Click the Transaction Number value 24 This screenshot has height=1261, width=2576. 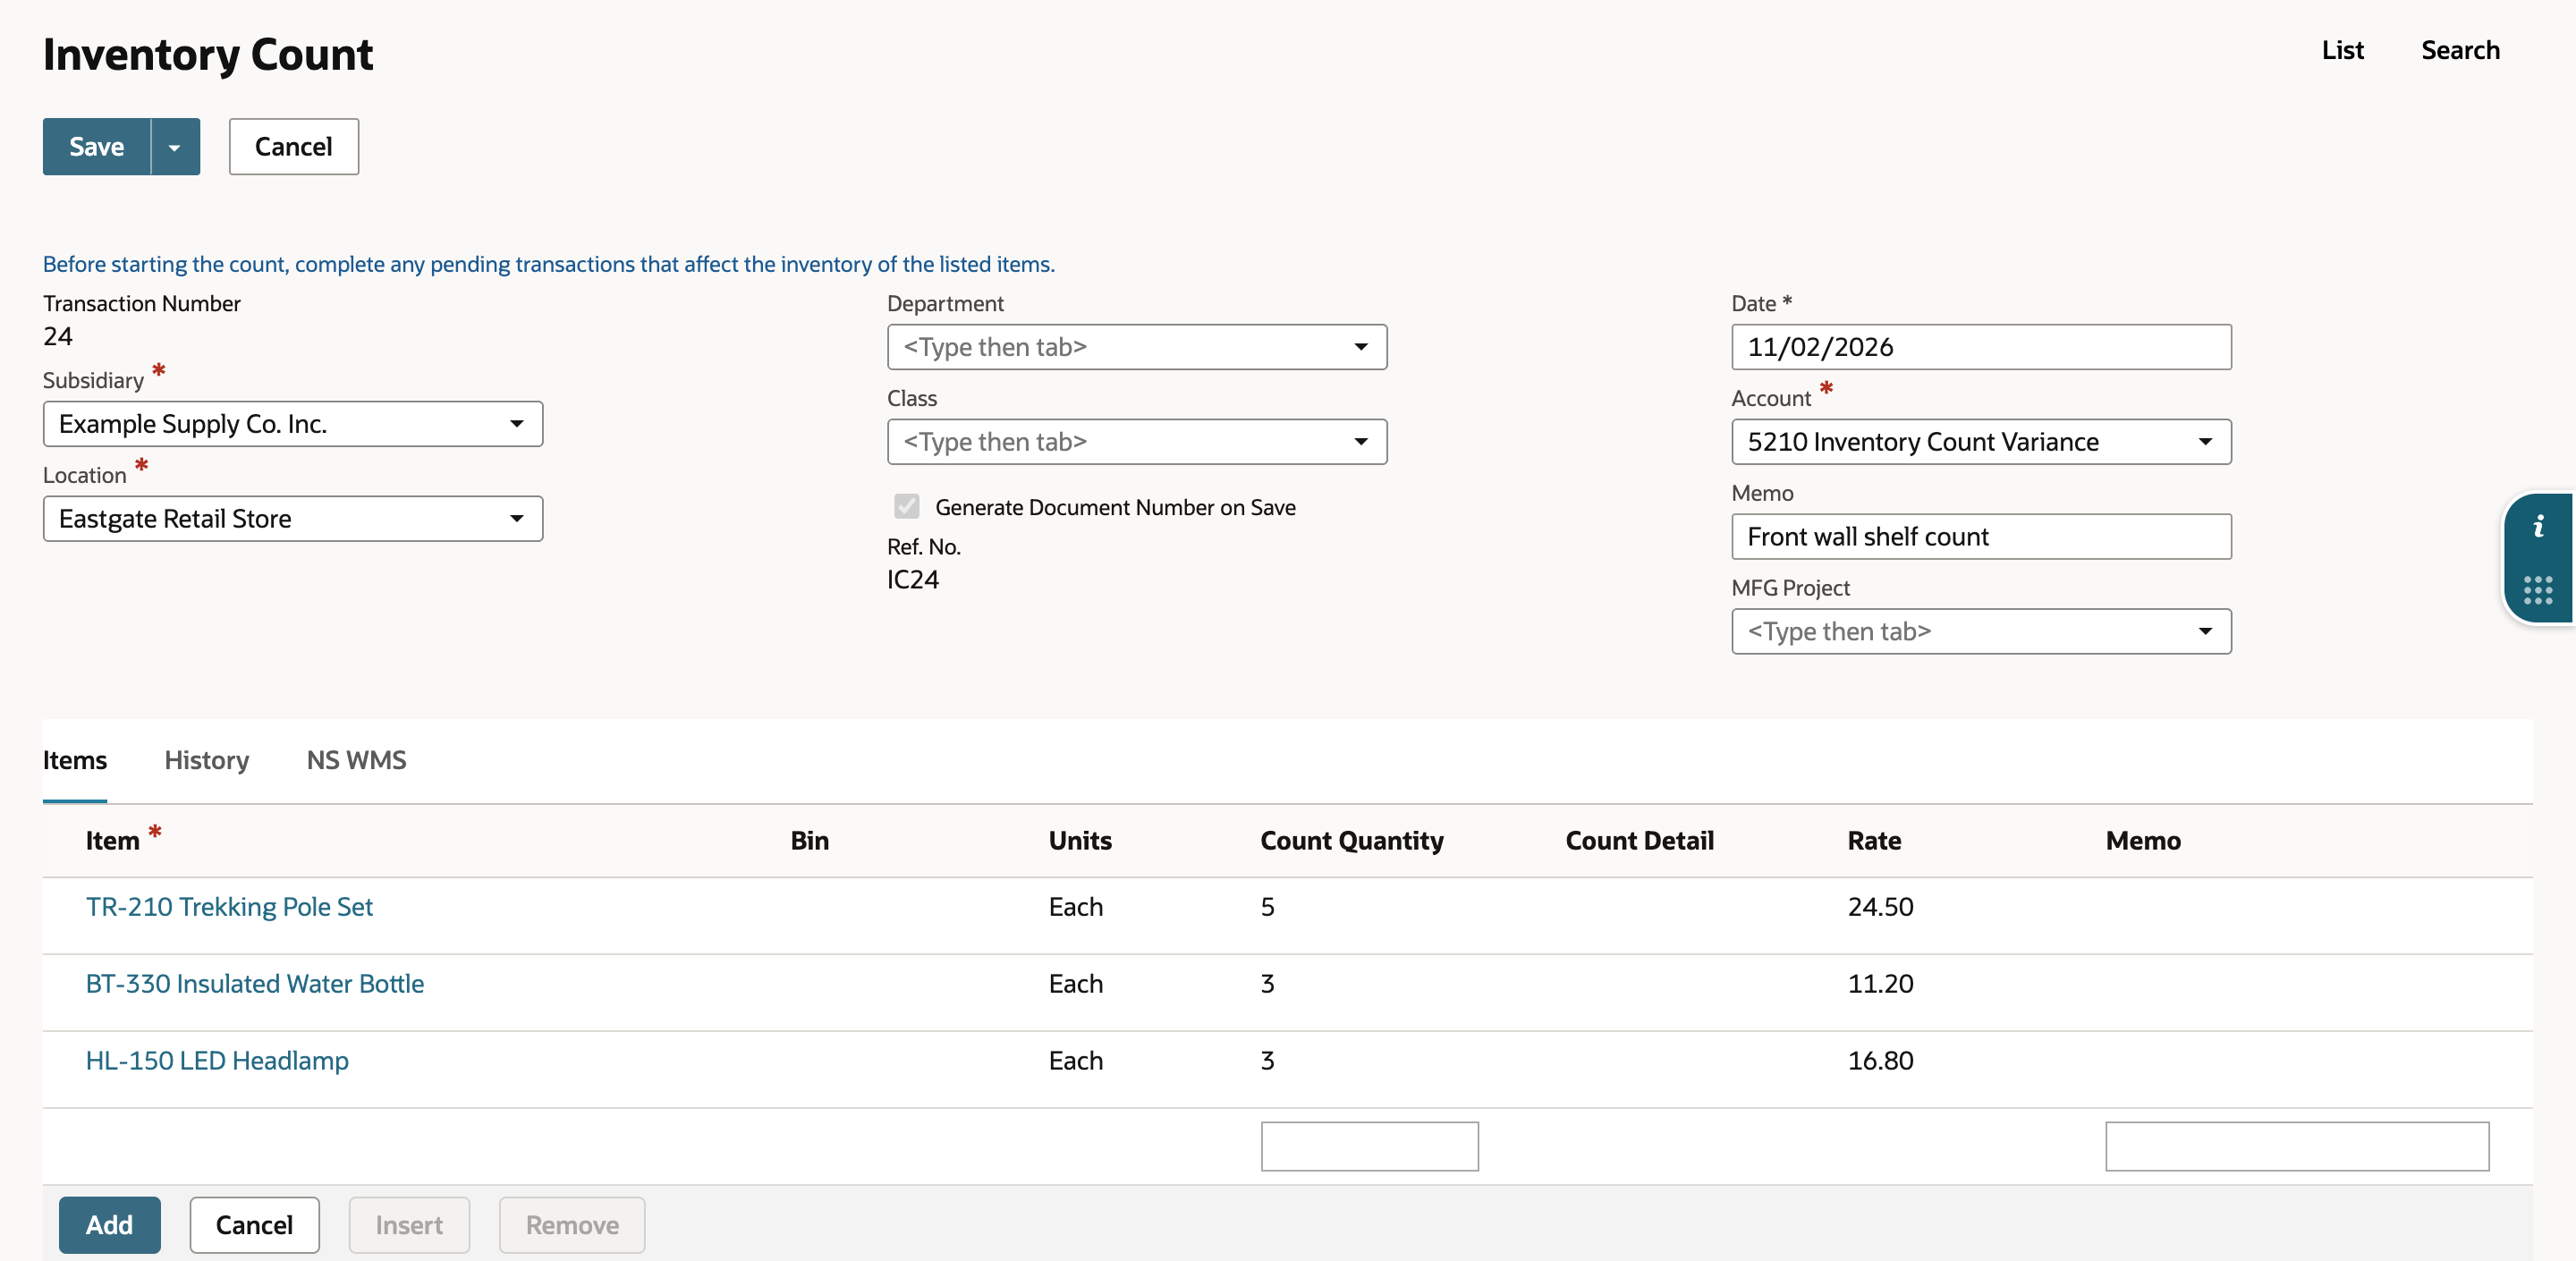click(x=58, y=337)
